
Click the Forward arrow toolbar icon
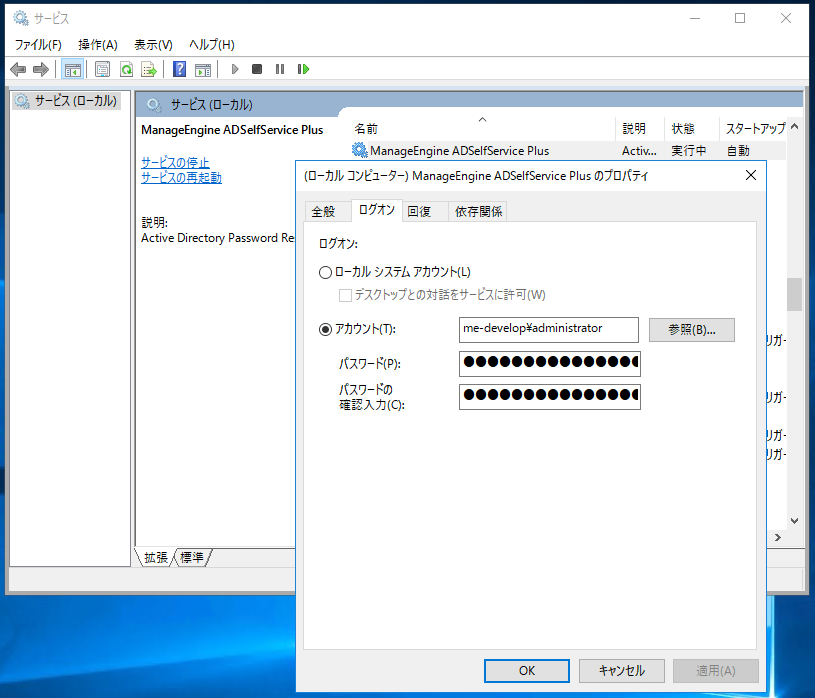[41, 69]
